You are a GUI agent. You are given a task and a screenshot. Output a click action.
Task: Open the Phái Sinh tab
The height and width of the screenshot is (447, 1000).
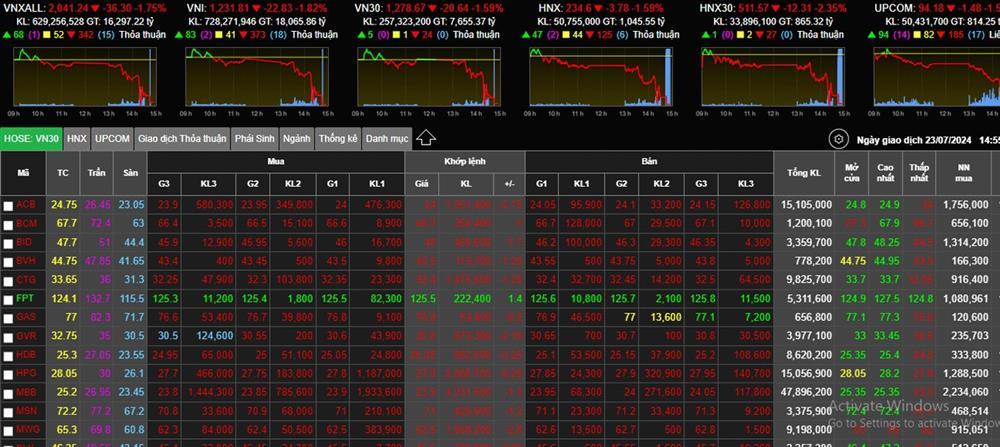(254, 138)
